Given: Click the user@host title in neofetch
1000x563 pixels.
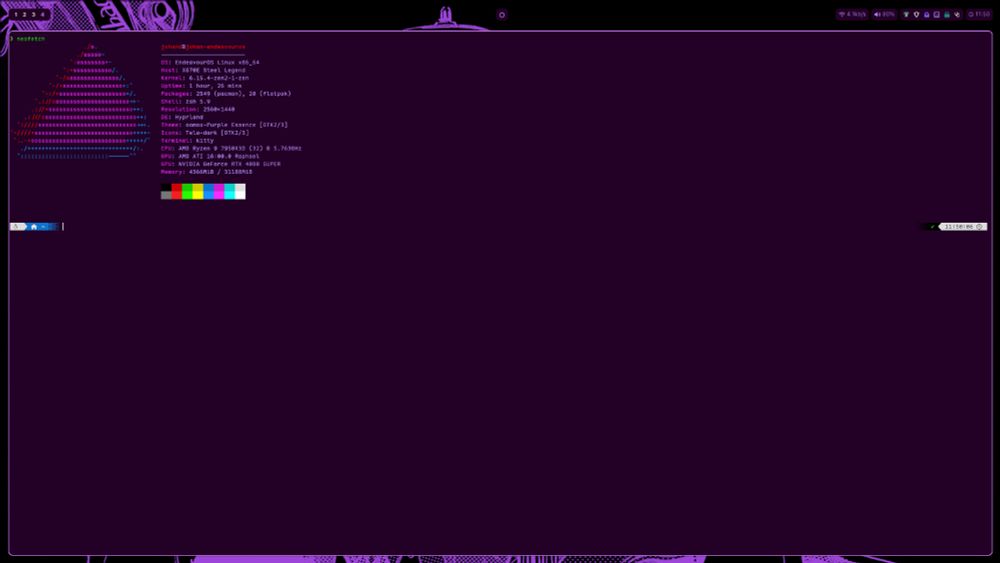Looking at the screenshot, I should point(203,47).
